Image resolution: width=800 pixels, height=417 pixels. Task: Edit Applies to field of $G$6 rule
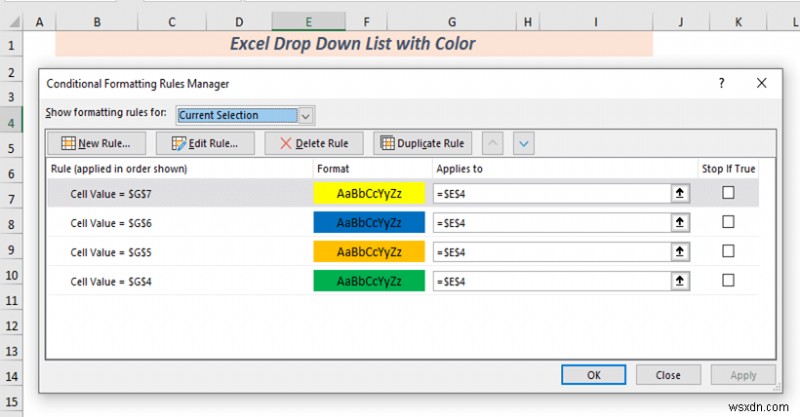(x=552, y=223)
